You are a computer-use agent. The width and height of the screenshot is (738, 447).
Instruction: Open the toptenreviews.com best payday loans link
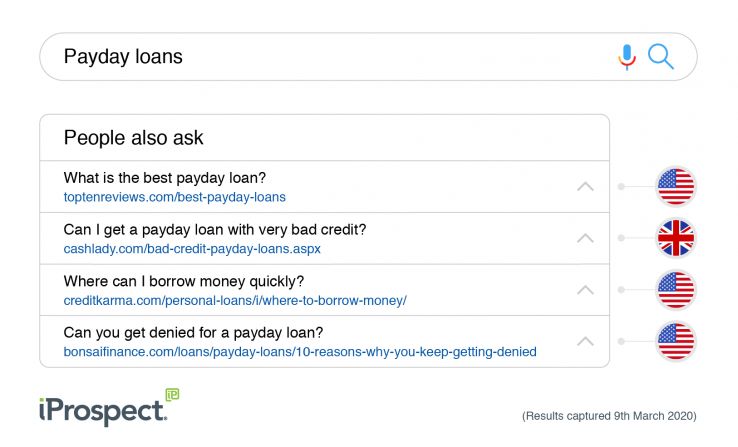[x=174, y=197]
